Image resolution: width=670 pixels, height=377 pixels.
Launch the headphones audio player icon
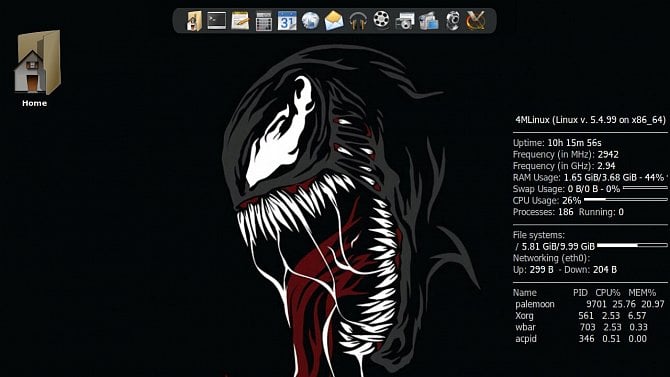click(358, 21)
